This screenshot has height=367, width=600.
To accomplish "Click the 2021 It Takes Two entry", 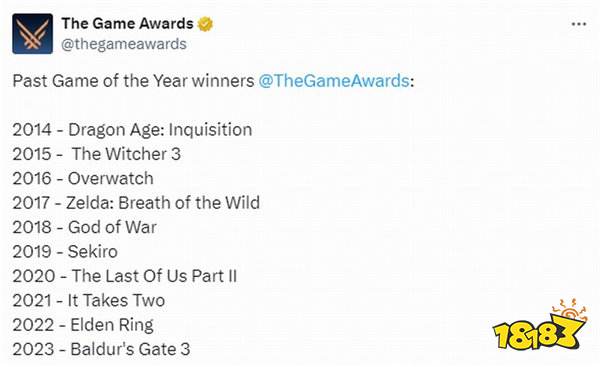I will coord(89,300).
